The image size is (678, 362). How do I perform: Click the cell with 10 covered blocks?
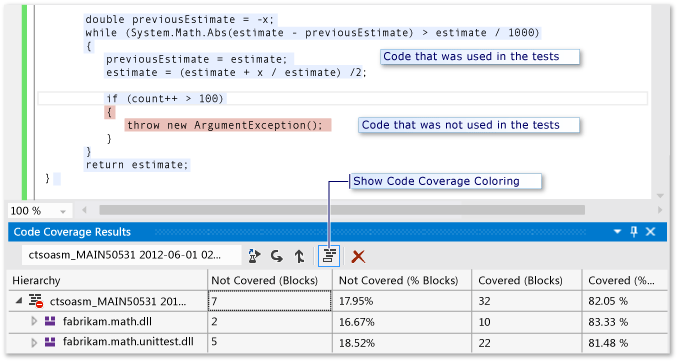[x=527, y=322]
